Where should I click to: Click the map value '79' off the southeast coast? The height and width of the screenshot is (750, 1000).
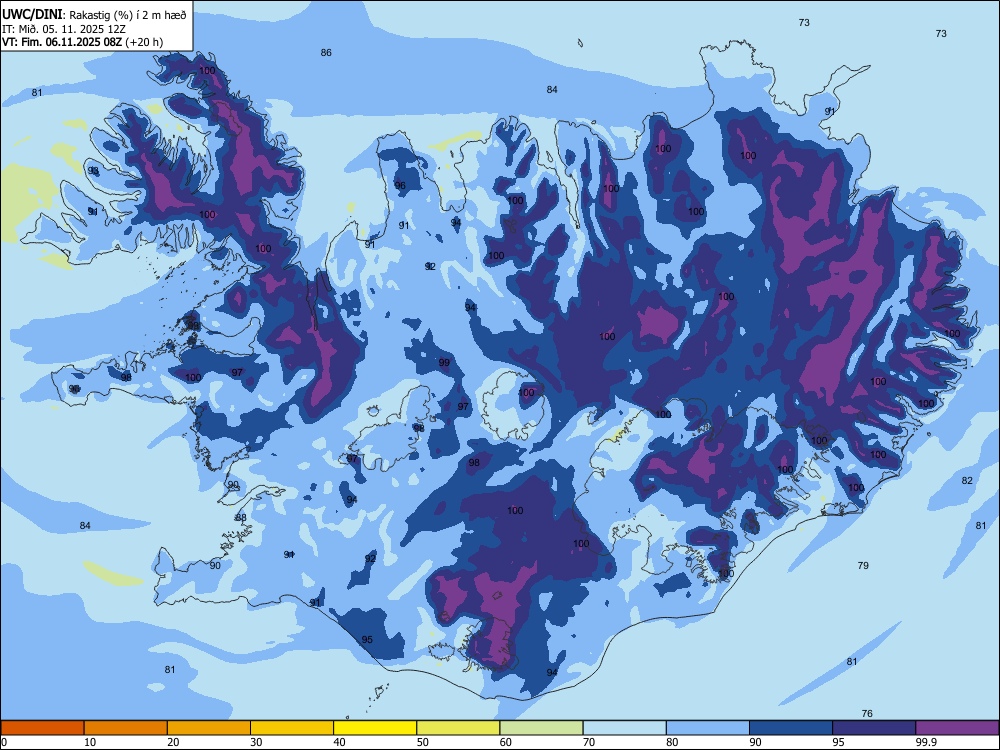pyautogui.click(x=863, y=566)
